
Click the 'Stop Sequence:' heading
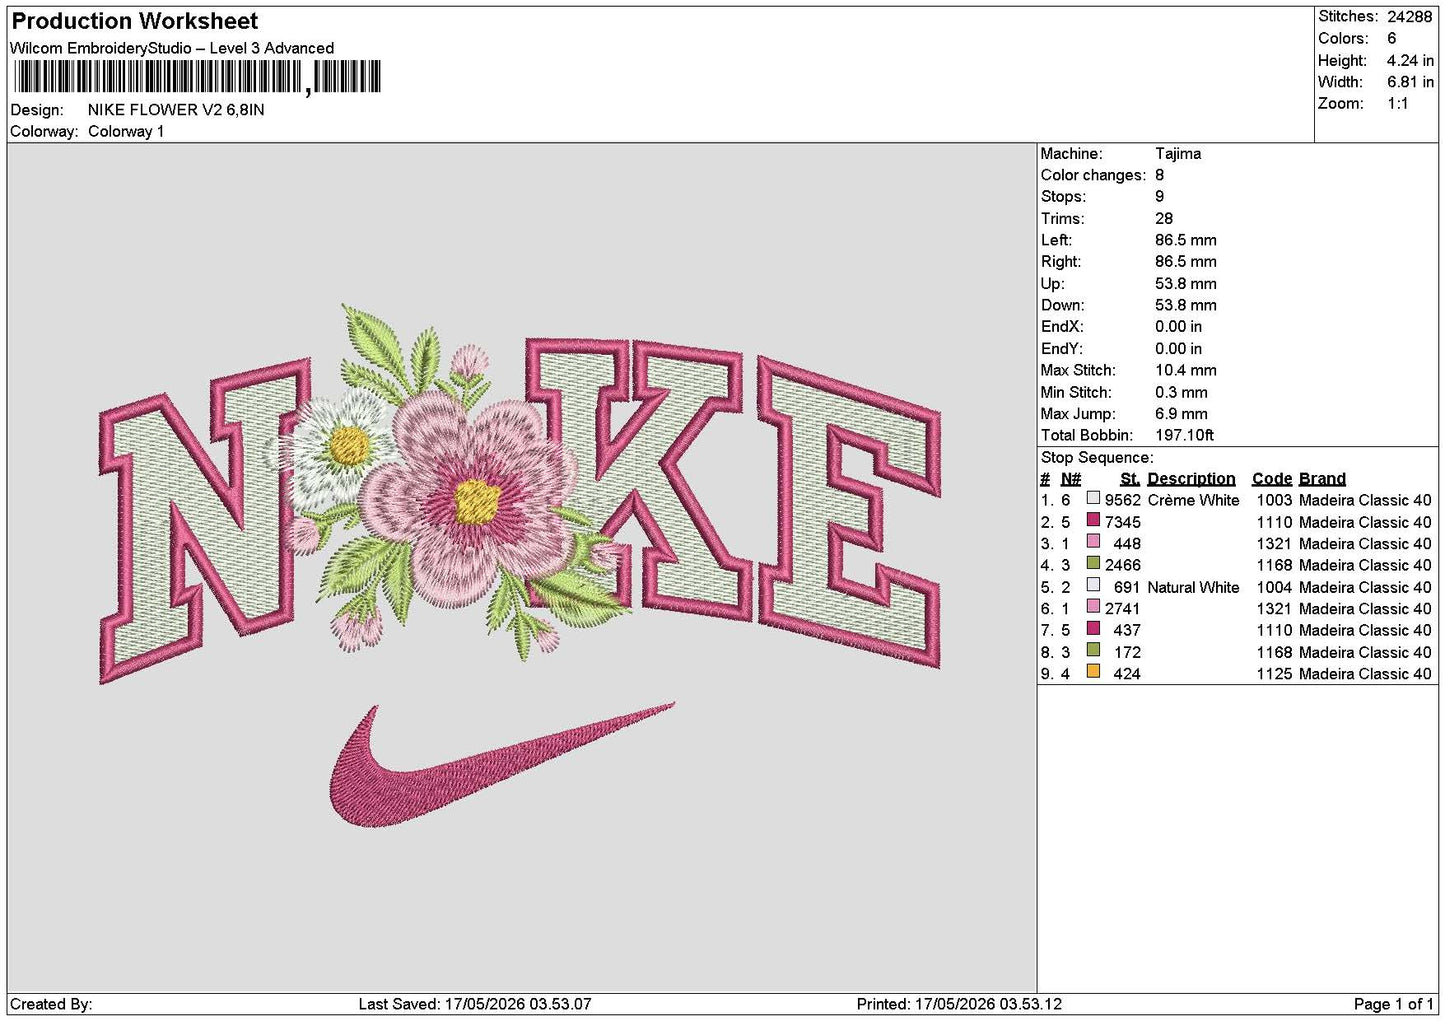coord(1097,457)
